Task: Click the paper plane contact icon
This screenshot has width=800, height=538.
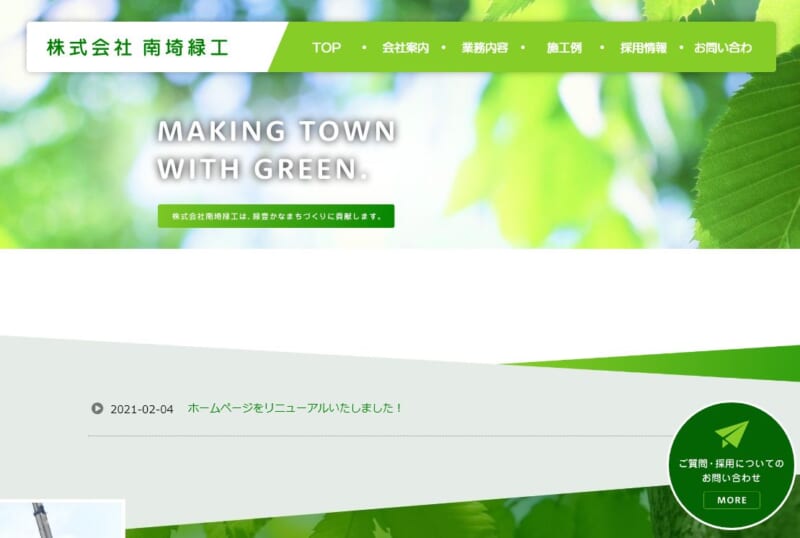Action: [731, 434]
